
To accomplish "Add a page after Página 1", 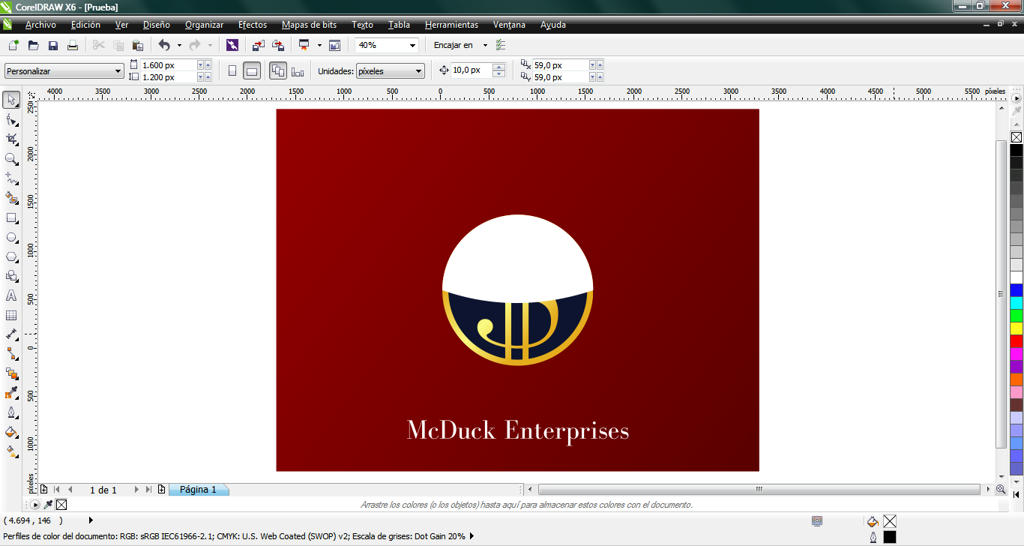I will [x=161, y=489].
